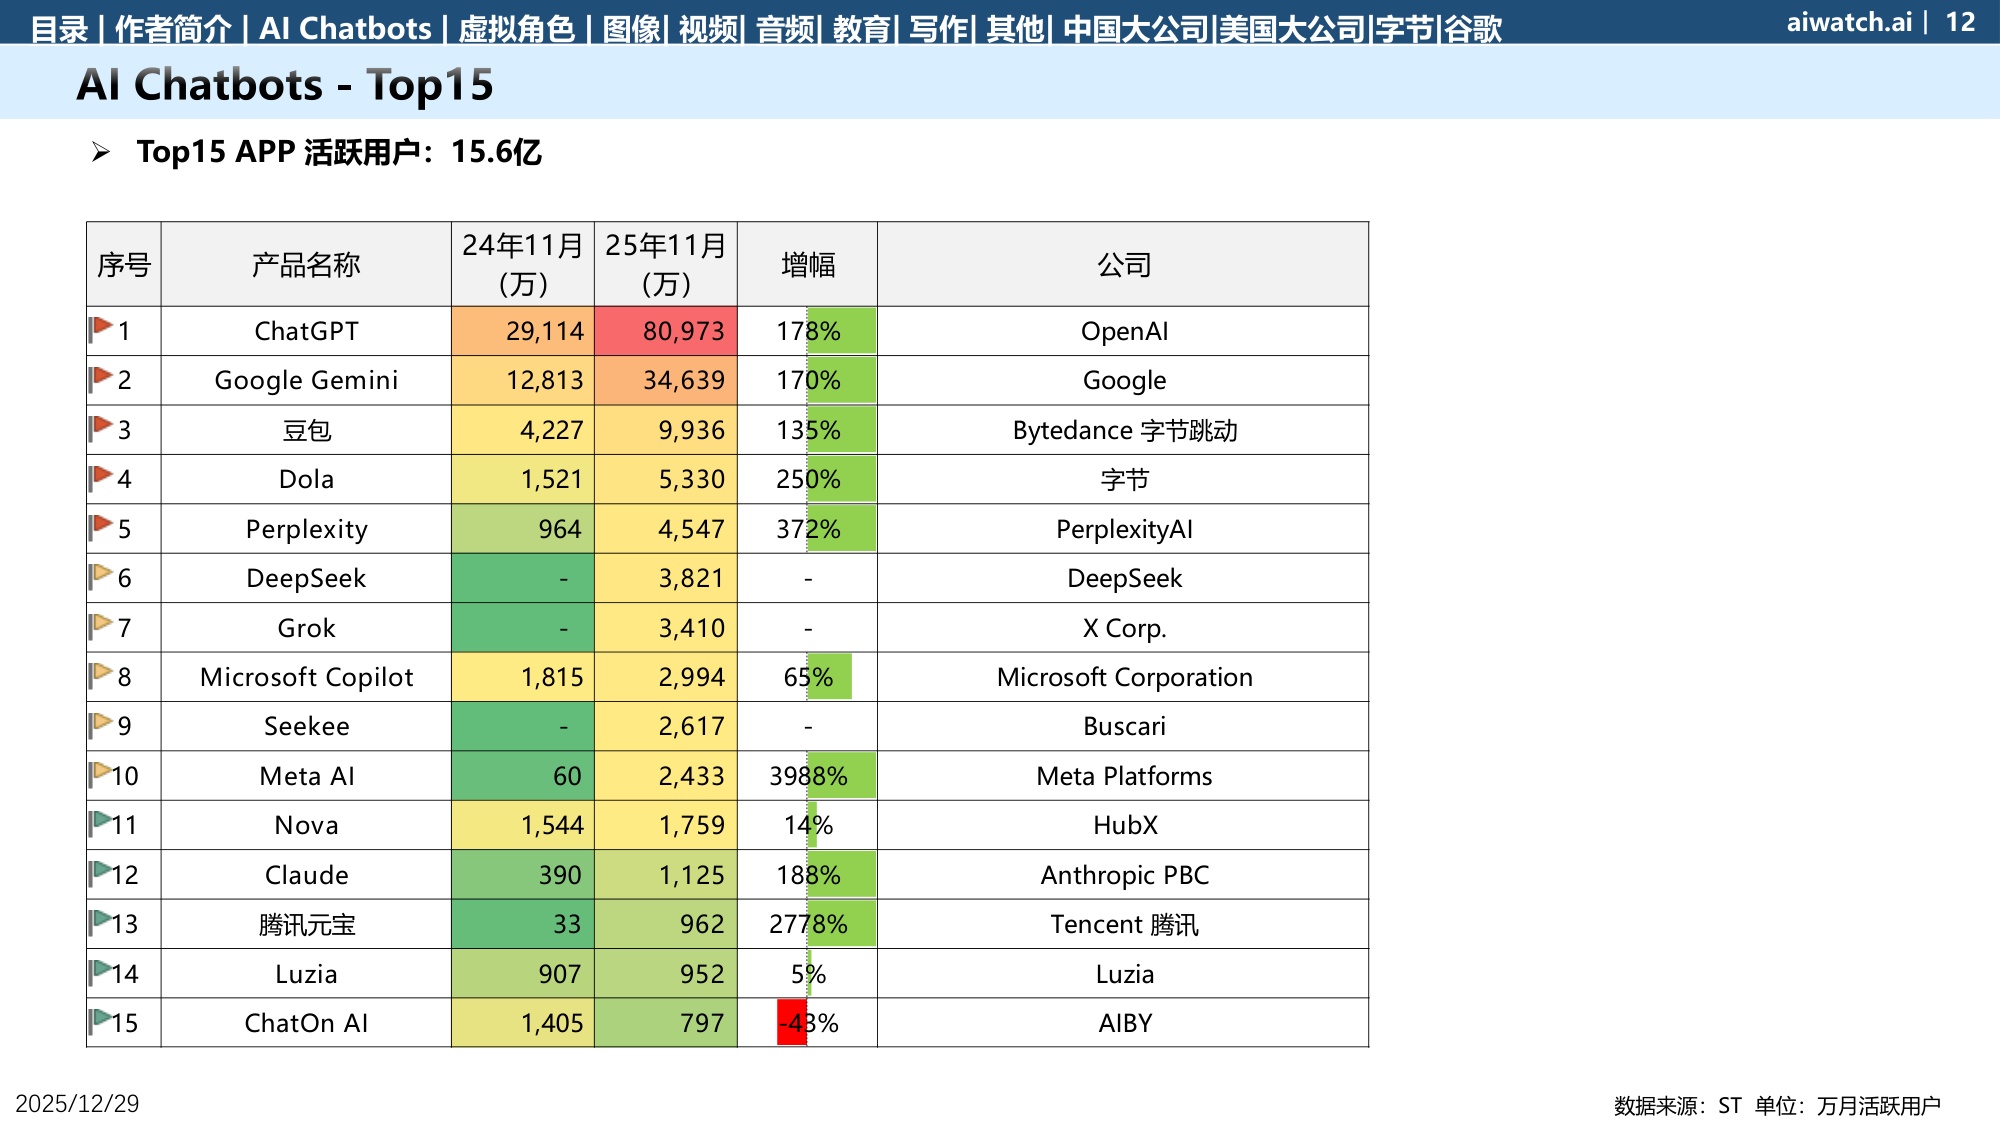The height and width of the screenshot is (1125, 2000).
Task: Click the yellow flag beside DeepSeek rank
Action: (x=100, y=576)
